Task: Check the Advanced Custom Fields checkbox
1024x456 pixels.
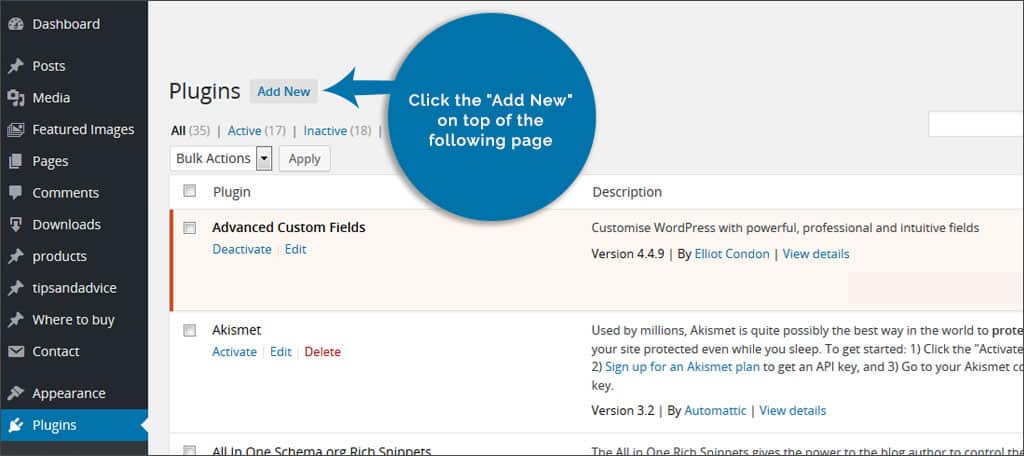Action: 189,228
